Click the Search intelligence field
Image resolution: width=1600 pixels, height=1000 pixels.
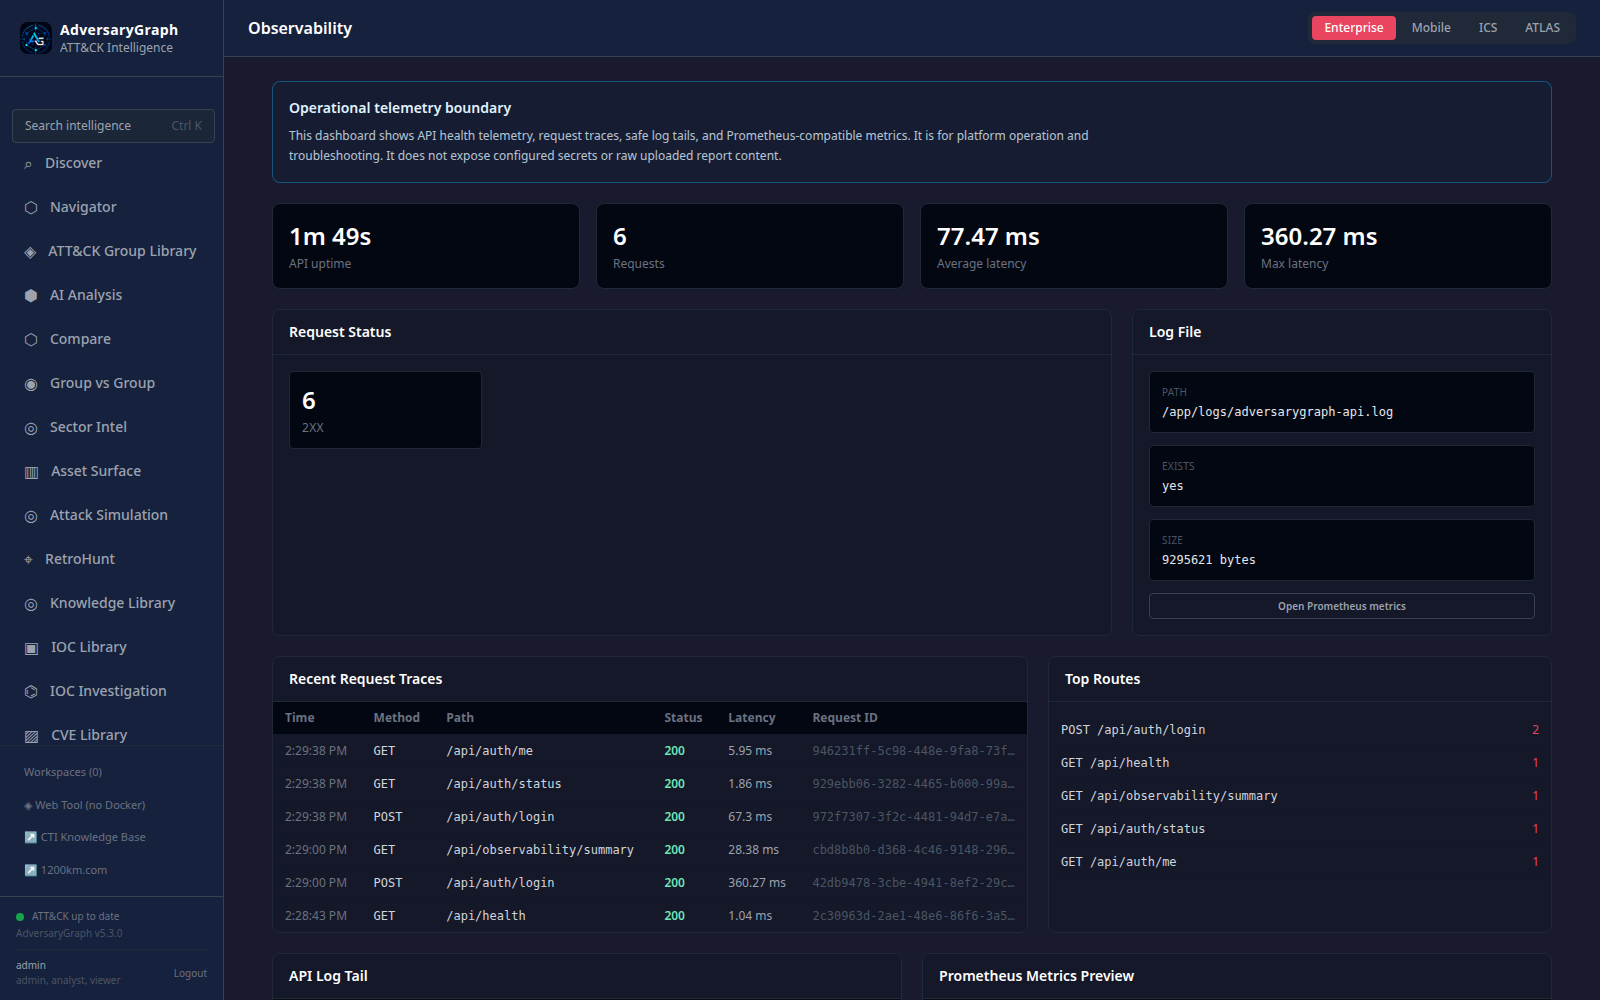[113, 126]
